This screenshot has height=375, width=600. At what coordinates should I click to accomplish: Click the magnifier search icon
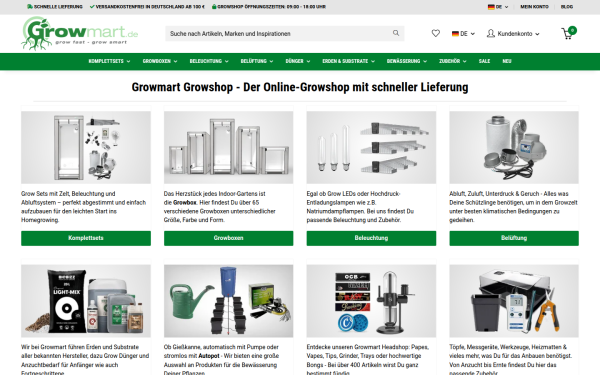coord(396,33)
